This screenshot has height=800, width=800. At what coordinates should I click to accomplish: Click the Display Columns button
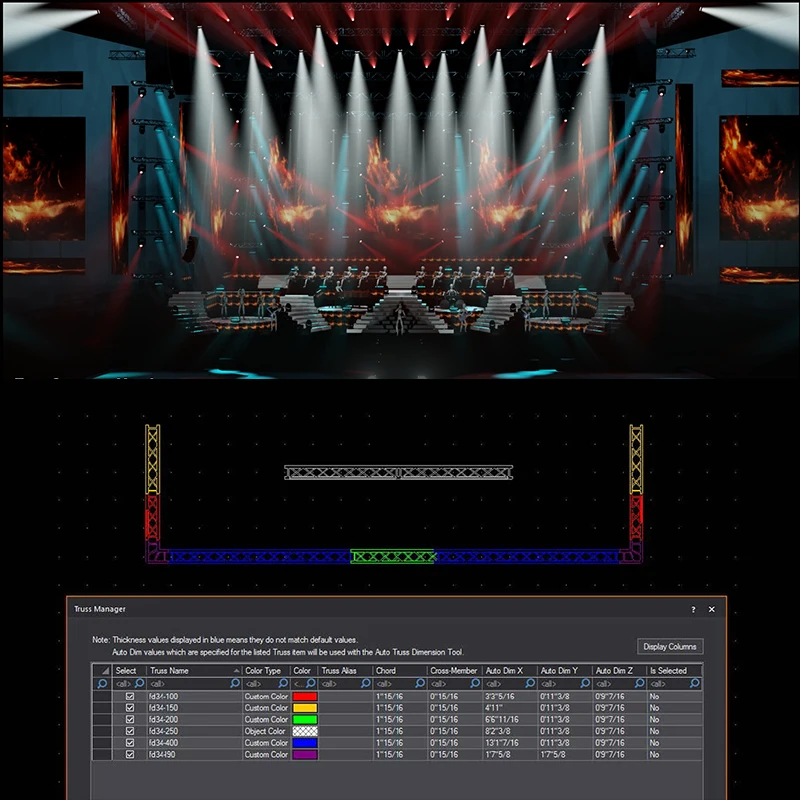pos(670,646)
